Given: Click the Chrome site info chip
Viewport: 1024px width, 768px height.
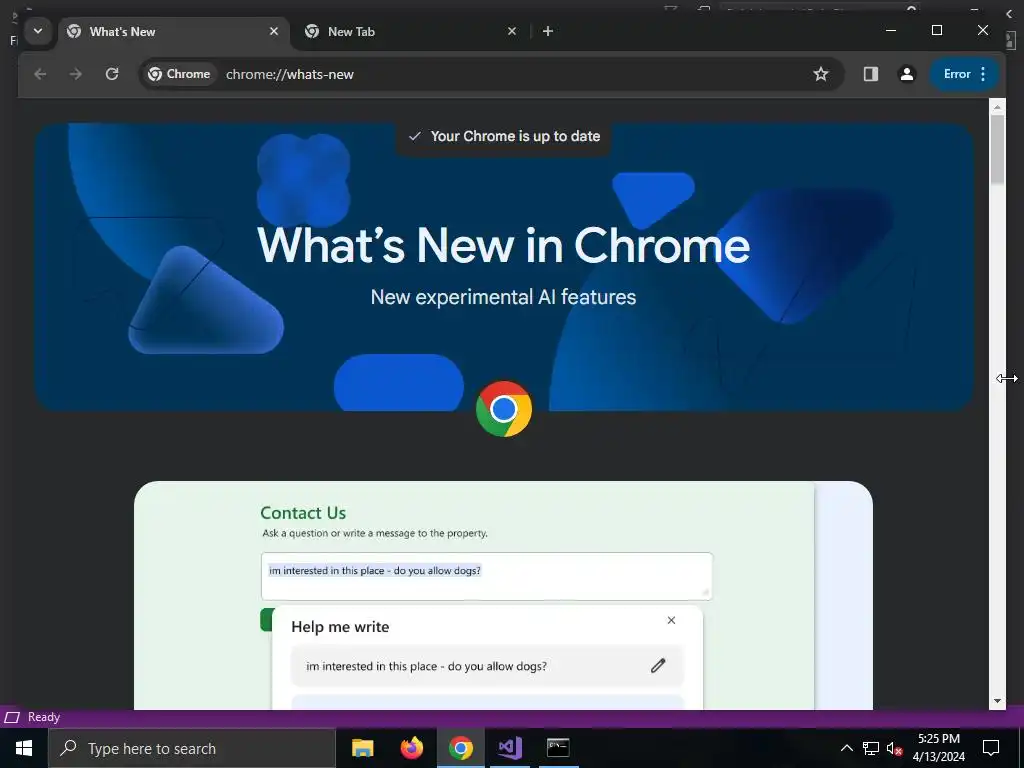Looking at the screenshot, I should [179, 74].
